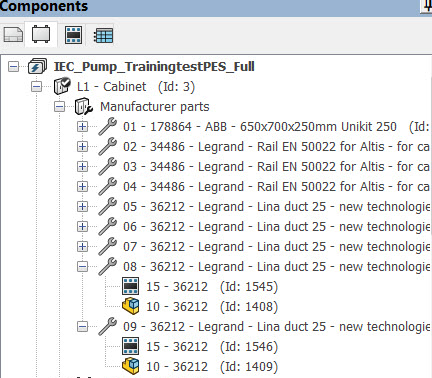Select tree item 15 - 36212 Id 1545
The height and width of the screenshot is (378, 432).
click(212, 287)
